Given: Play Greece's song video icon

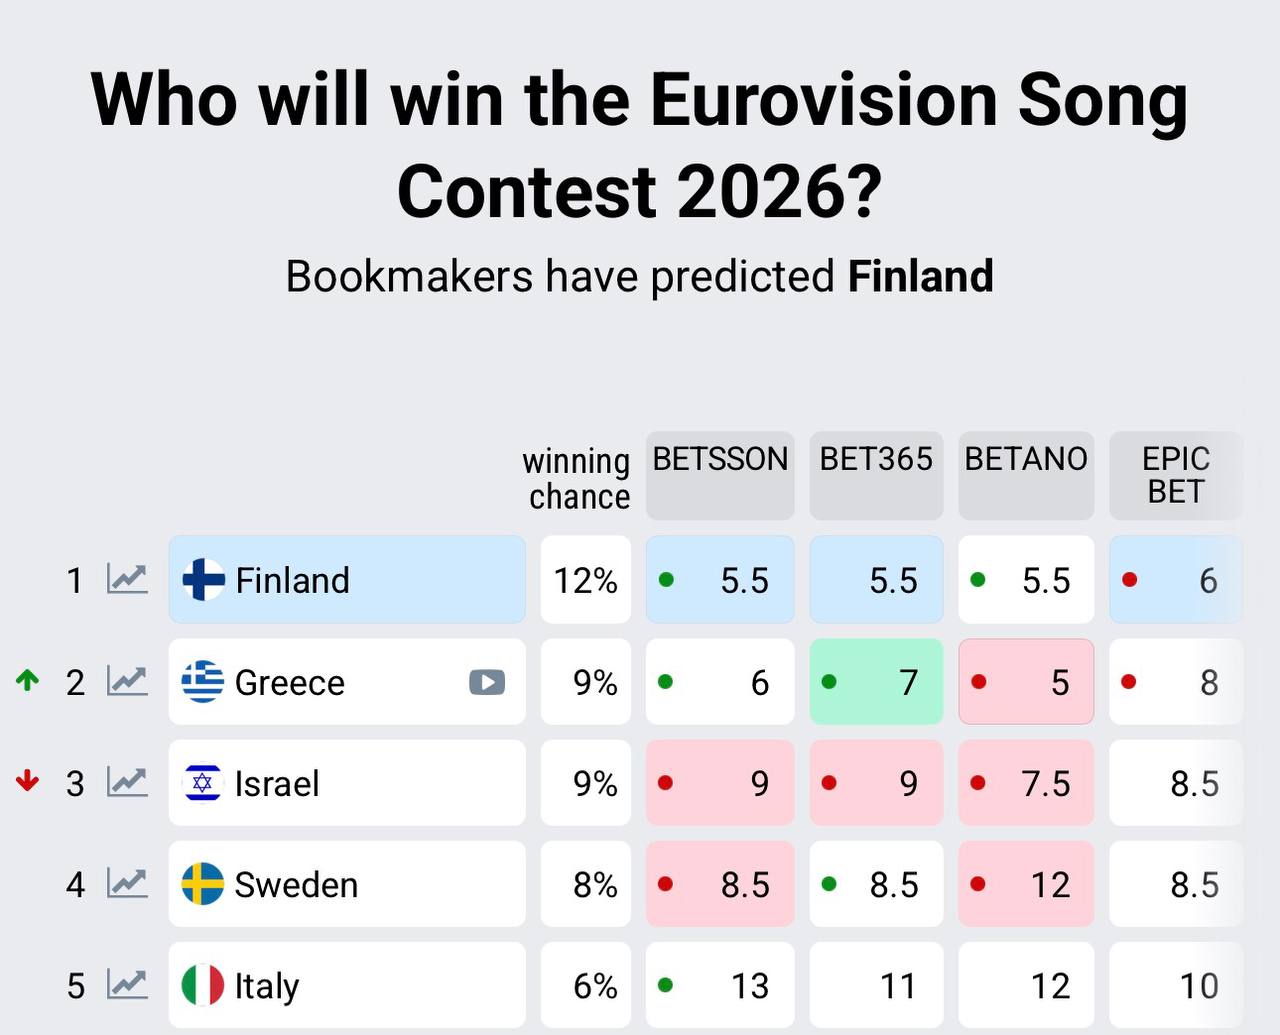Looking at the screenshot, I should pos(487,682).
